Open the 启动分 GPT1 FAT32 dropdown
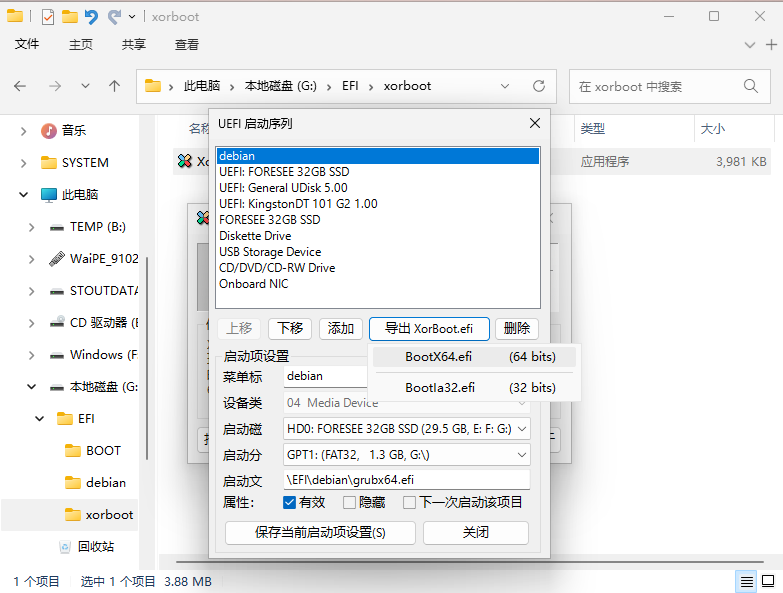Viewport: 783px width, 593px height. pos(406,455)
